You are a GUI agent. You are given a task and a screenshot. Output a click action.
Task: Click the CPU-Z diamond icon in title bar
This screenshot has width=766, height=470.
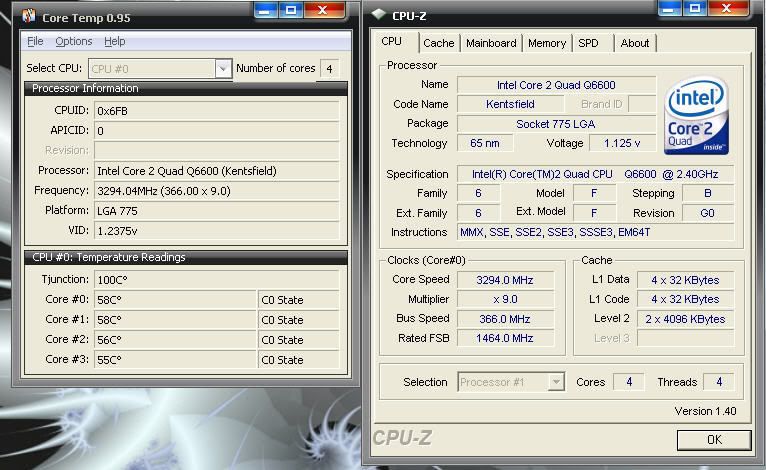[378, 14]
